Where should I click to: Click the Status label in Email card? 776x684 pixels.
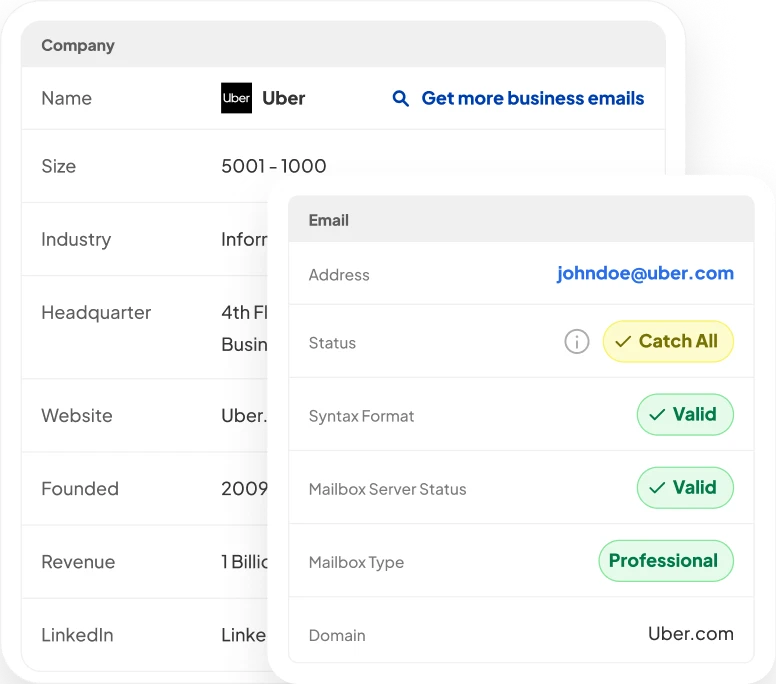[332, 343]
